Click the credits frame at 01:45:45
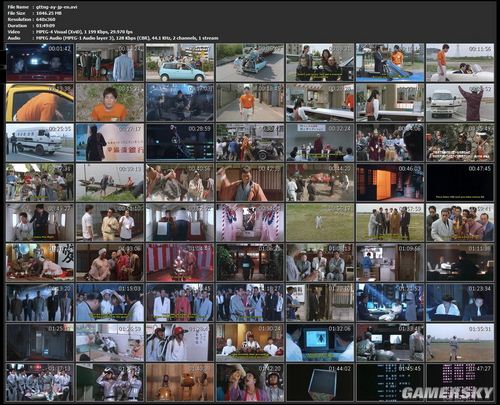 click(x=390, y=382)
